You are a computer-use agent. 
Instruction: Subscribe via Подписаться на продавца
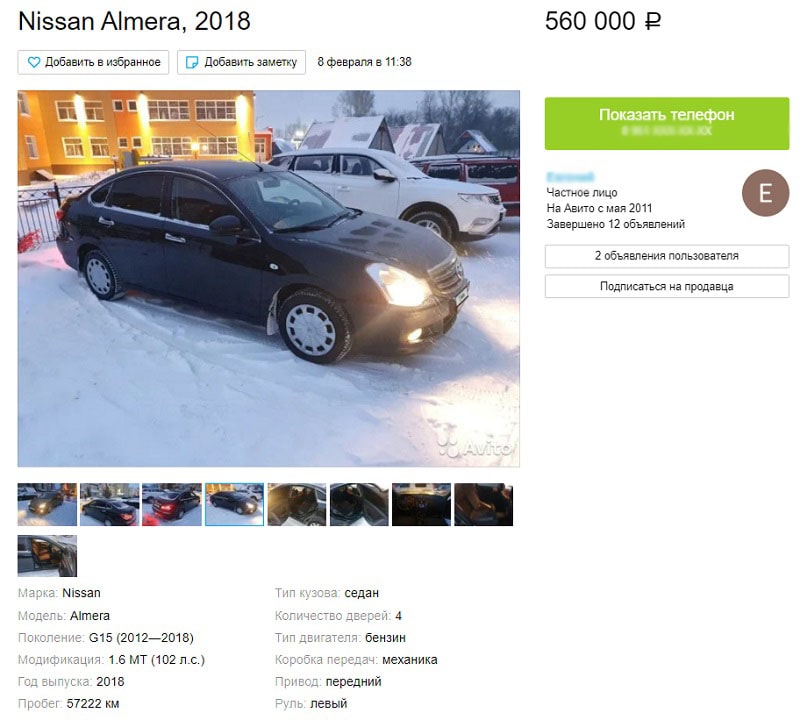pos(667,287)
